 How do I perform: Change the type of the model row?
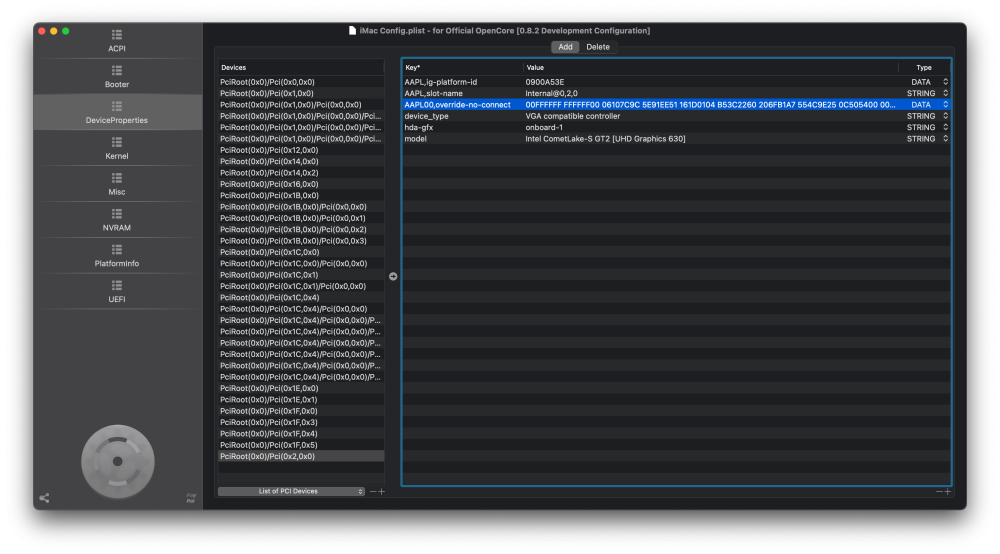(x=929, y=139)
